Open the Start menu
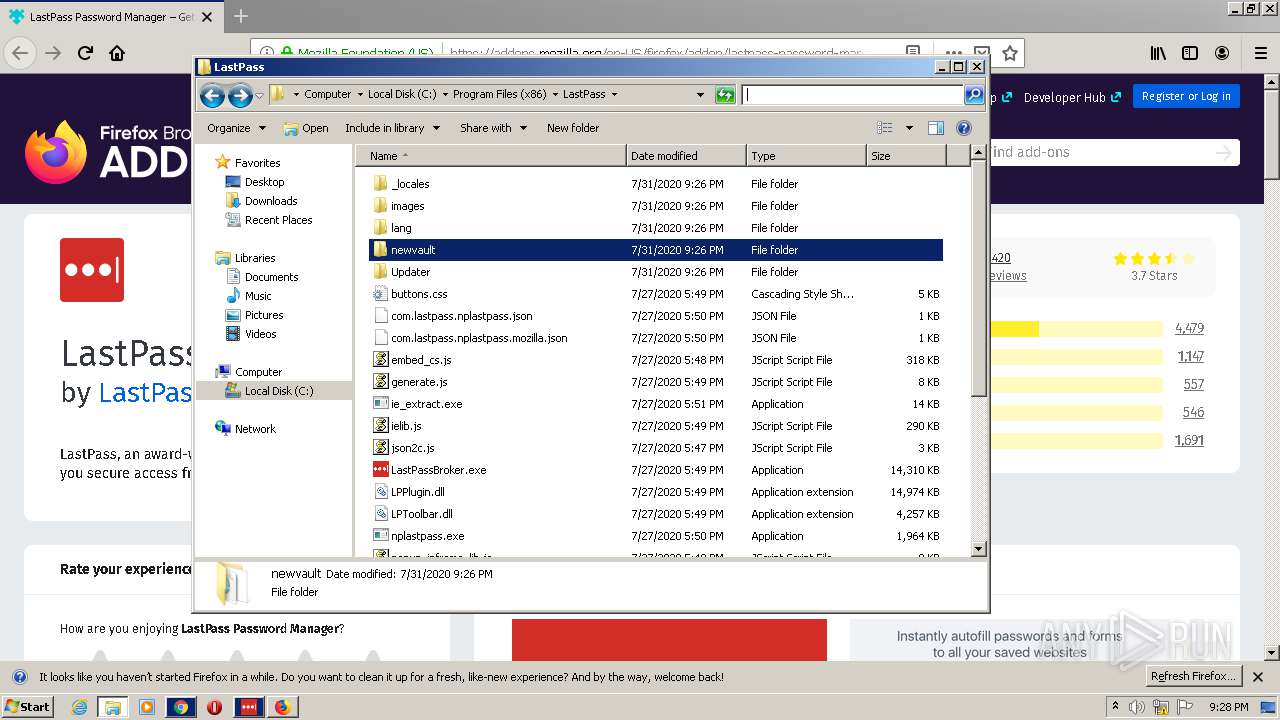1280x720 pixels. 29,707
